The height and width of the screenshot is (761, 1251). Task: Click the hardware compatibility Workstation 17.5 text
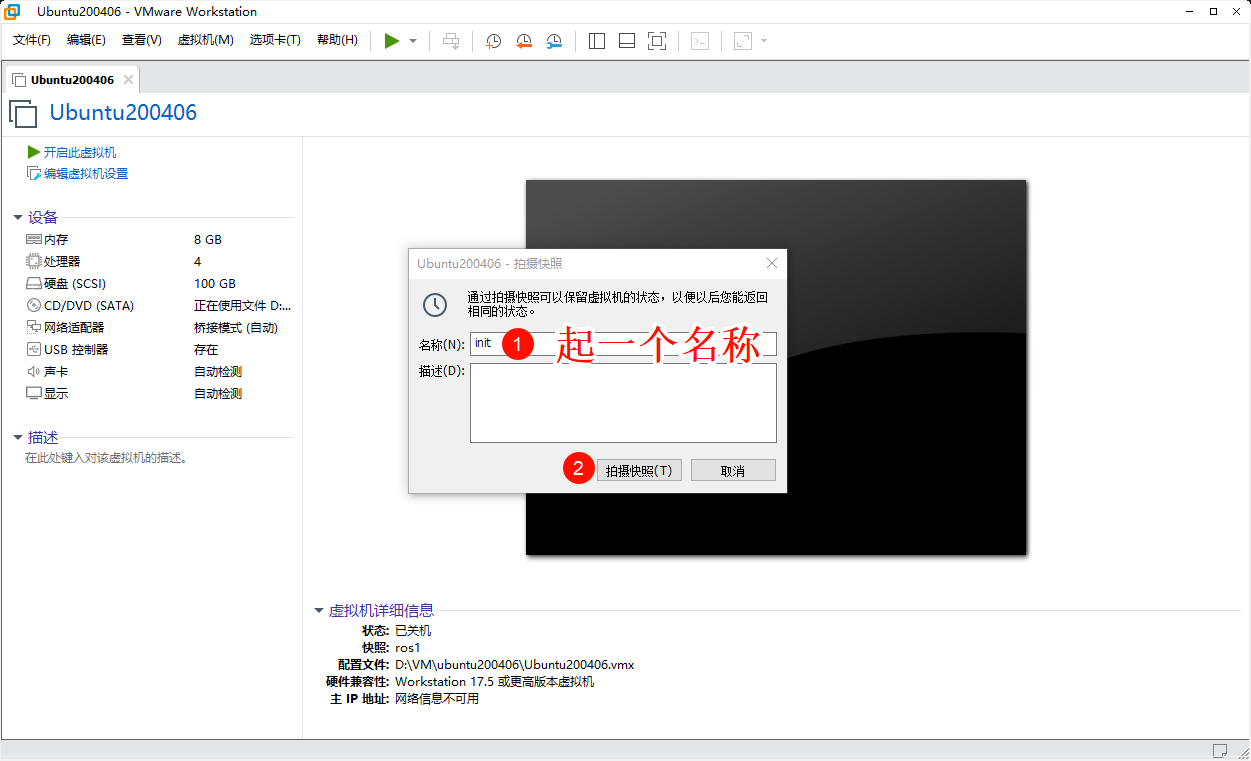point(495,681)
